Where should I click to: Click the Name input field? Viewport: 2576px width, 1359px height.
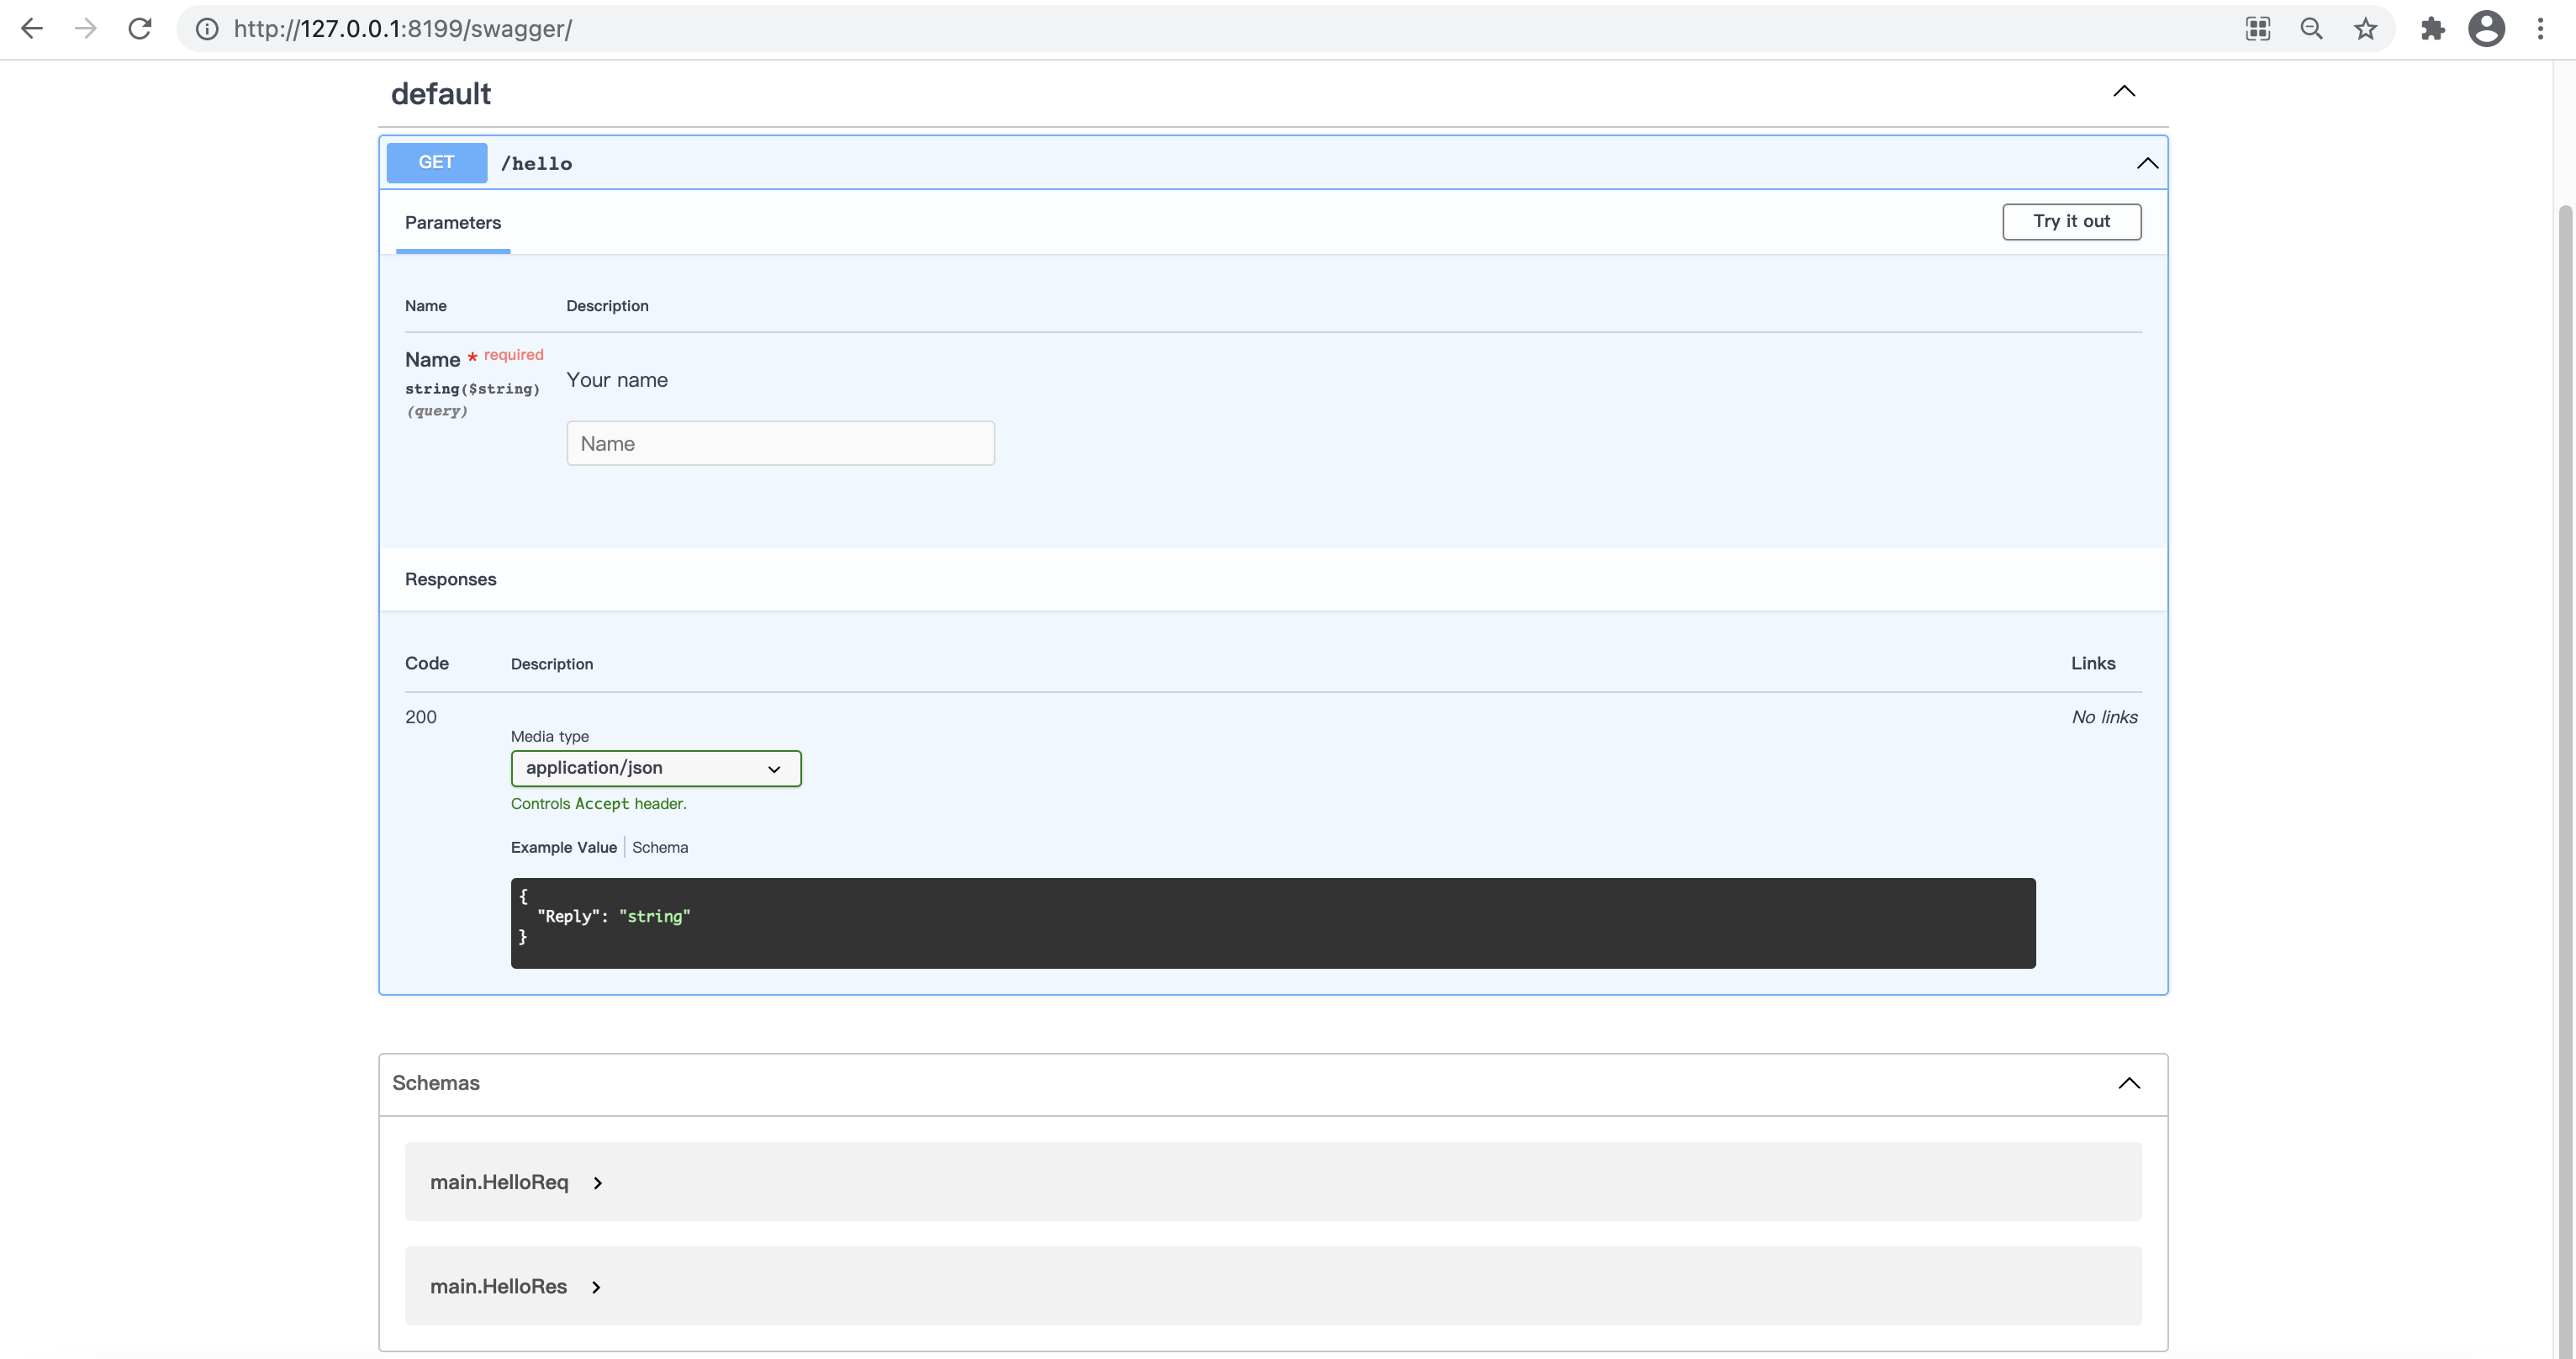[x=780, y=443]
